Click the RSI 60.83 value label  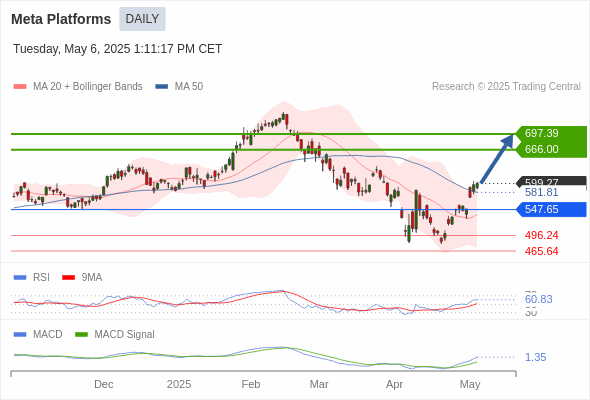(538, 300)
